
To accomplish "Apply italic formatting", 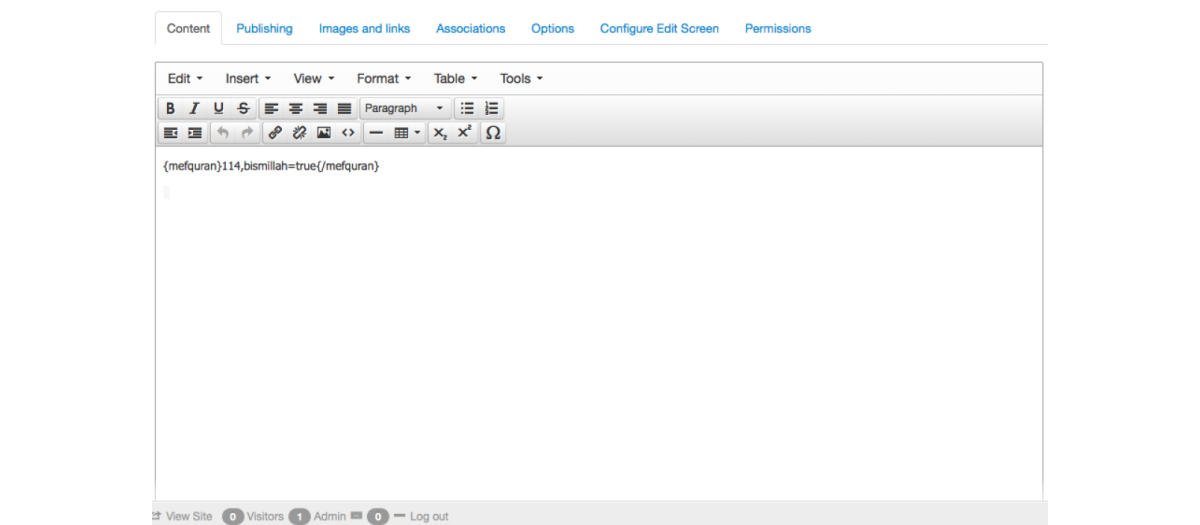I will click(194, 108).
